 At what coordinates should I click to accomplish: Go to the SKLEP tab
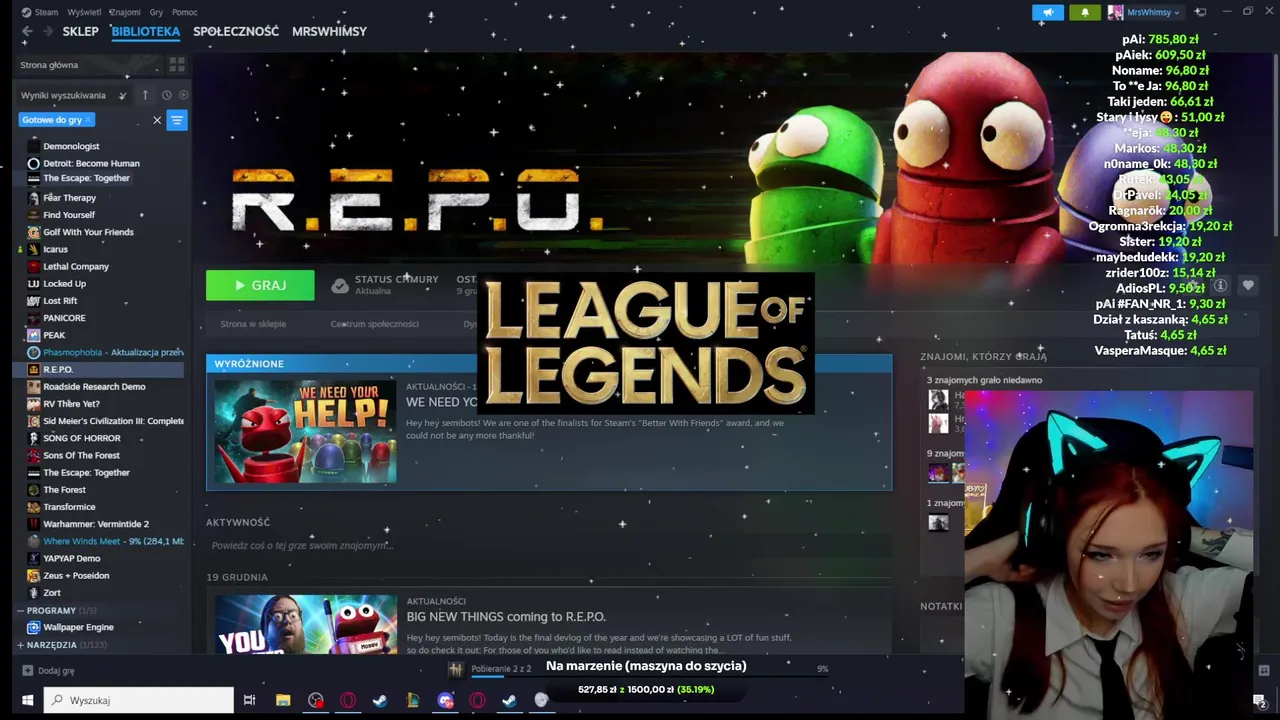point(81,32)
